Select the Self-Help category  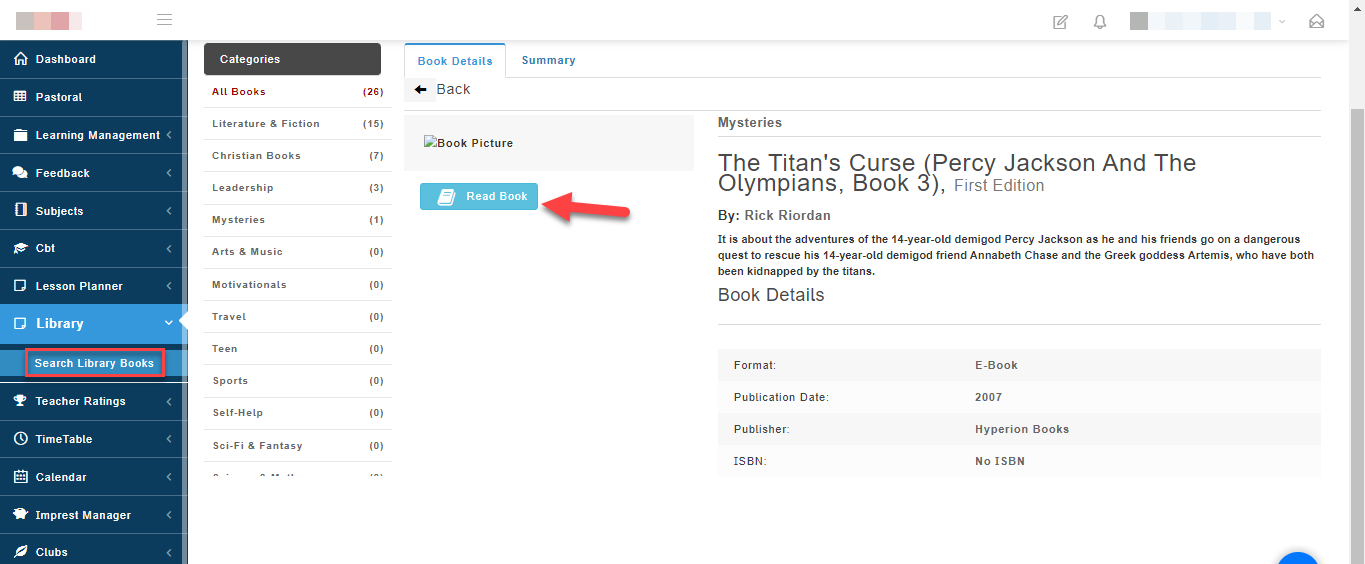click(x=298, y=413)
